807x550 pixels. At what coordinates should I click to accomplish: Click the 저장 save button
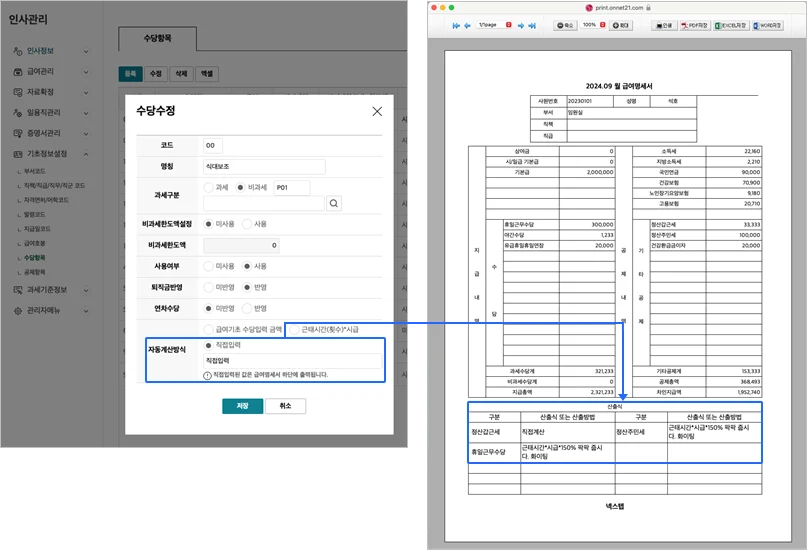242,406
